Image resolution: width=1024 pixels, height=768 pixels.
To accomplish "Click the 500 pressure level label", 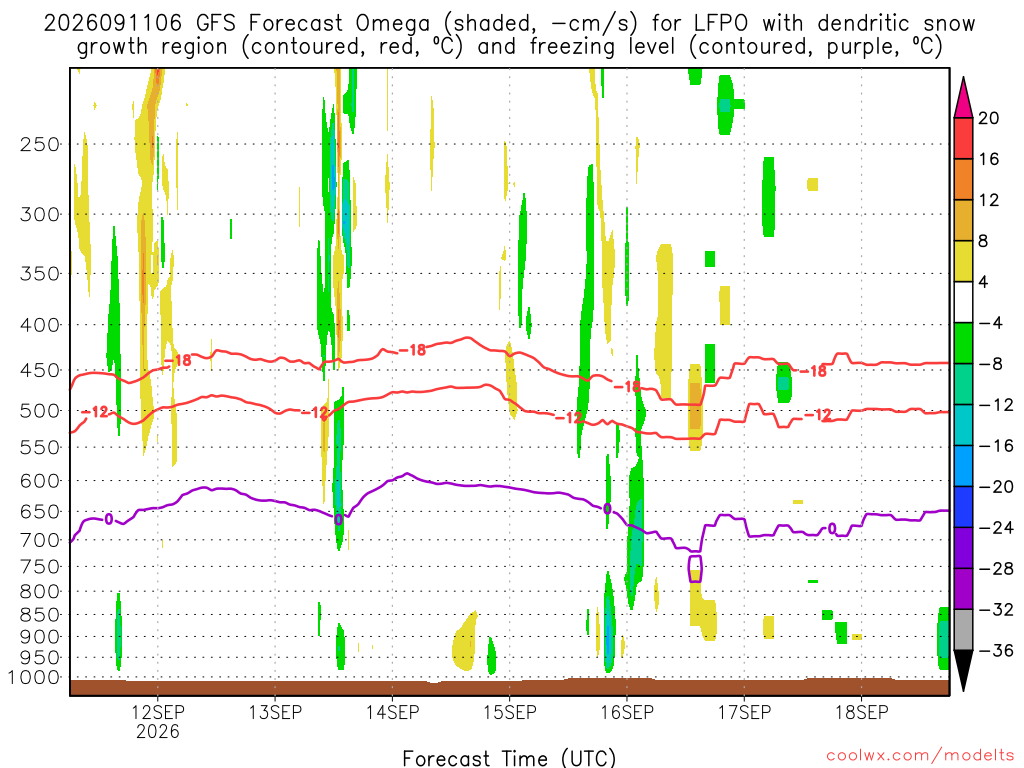I will point(40,411).
